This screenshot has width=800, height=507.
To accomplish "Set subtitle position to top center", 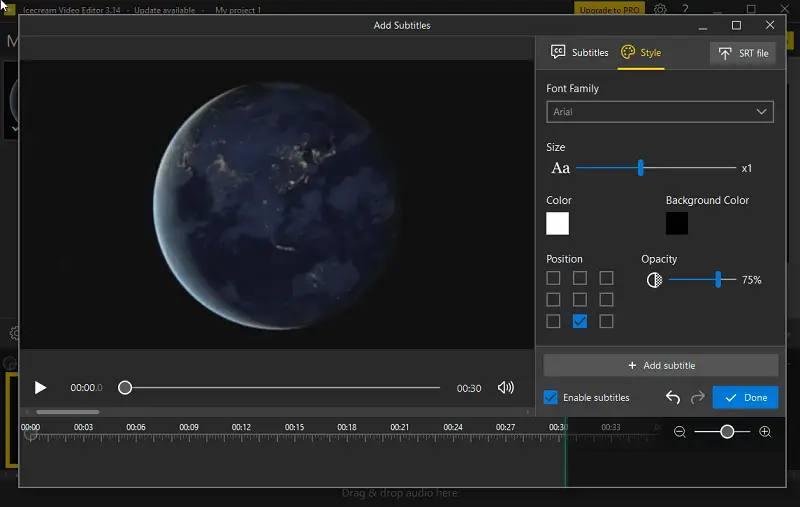I will point(580,278).
